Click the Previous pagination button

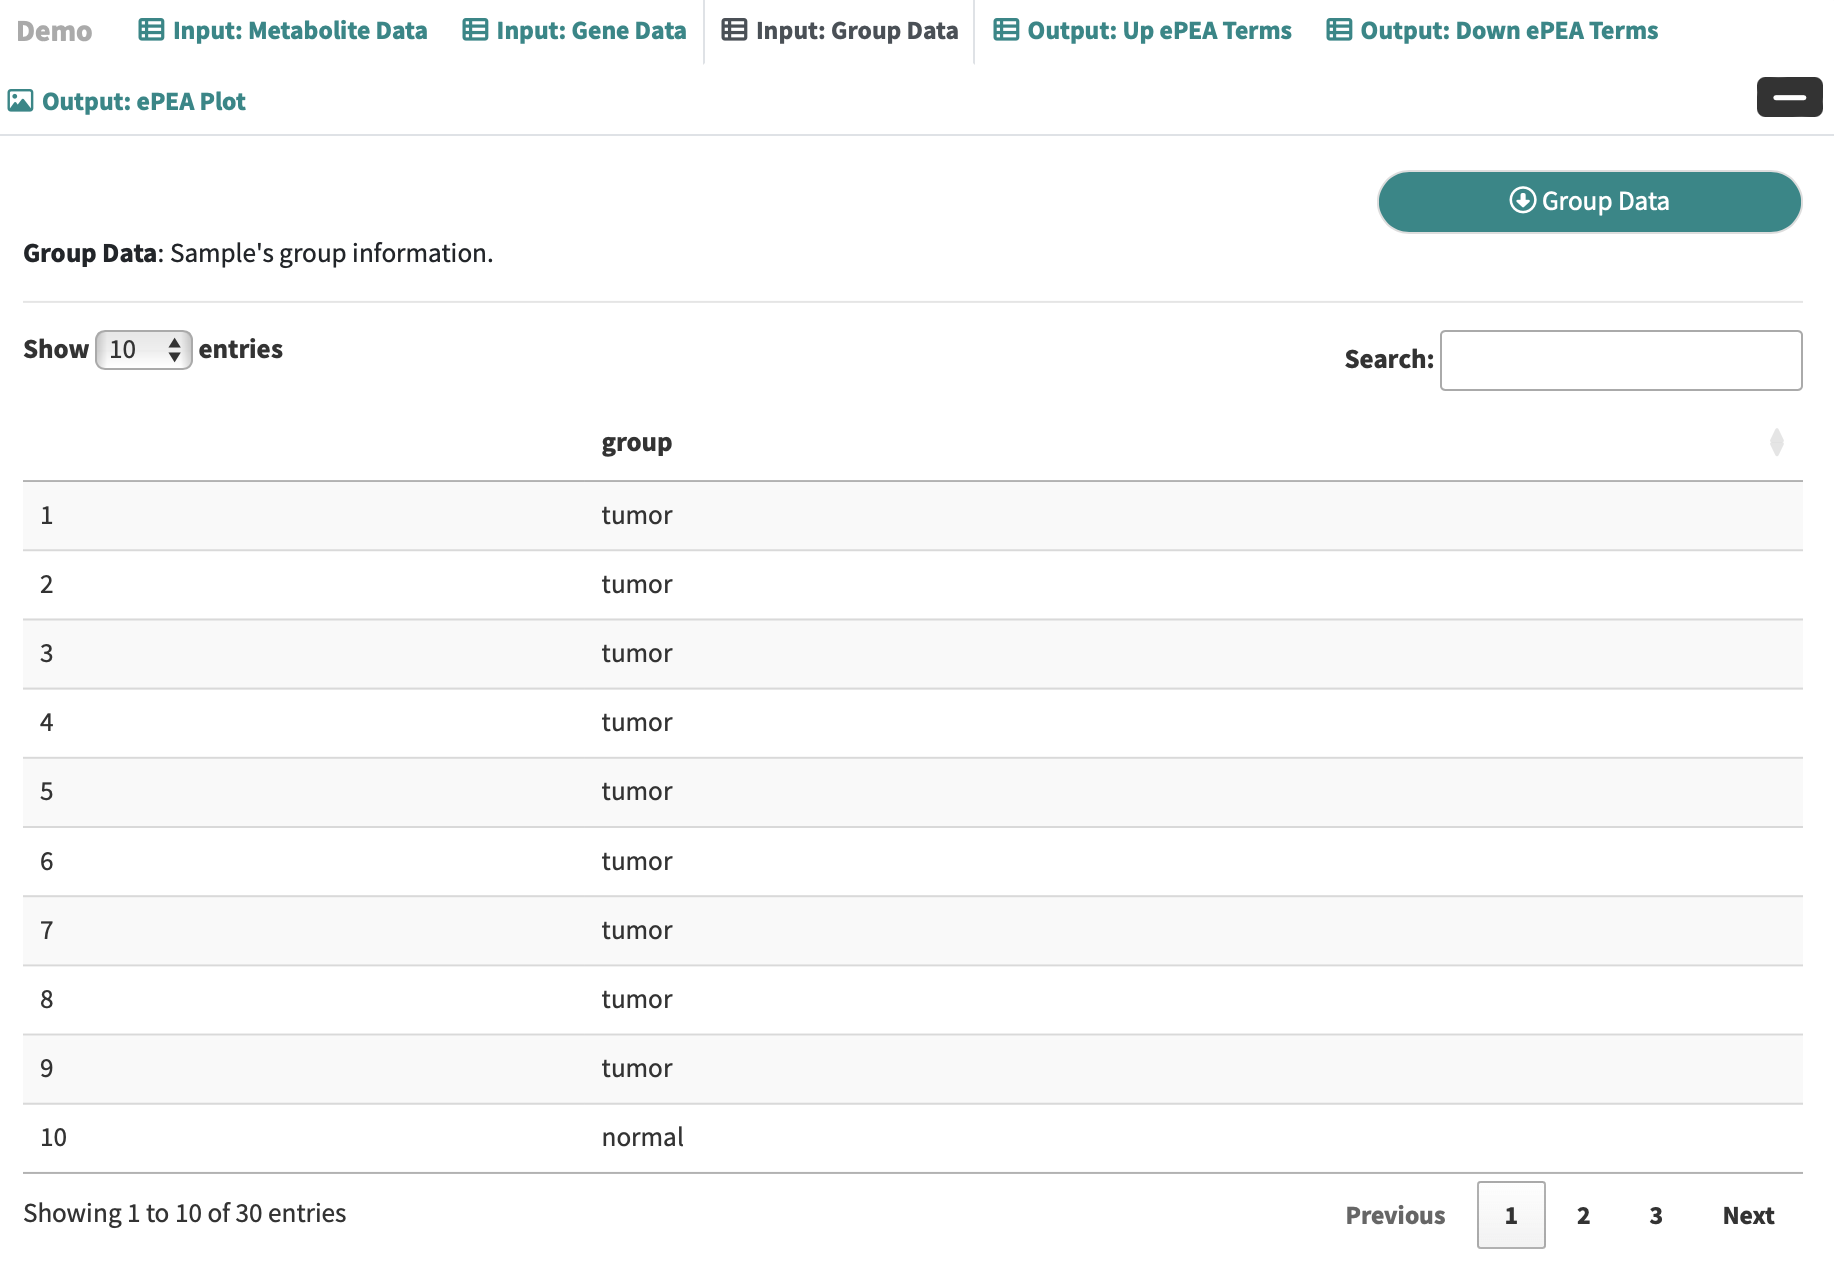click(1395, 1215)
